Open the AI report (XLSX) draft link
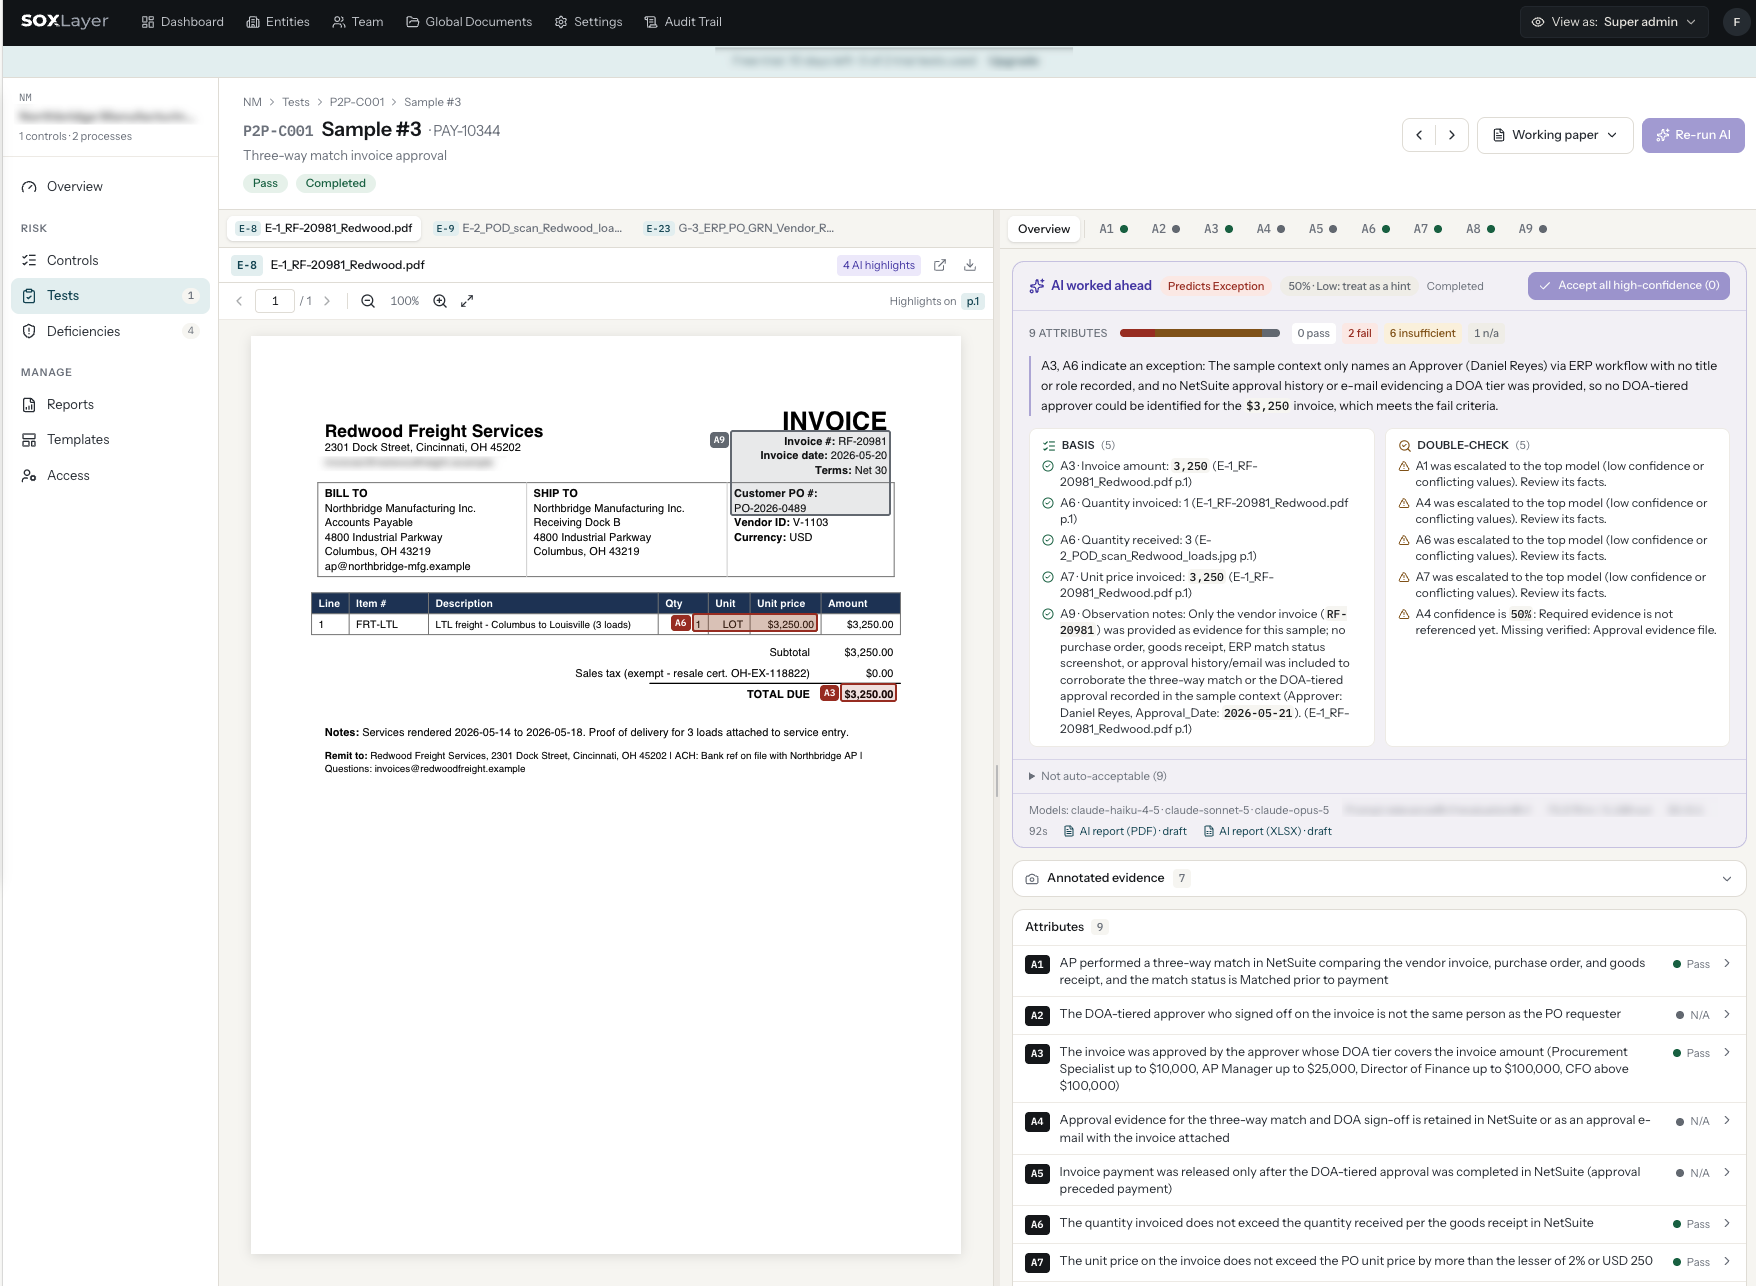This screenshot has width=1756, height=1286. (1267, 831)
